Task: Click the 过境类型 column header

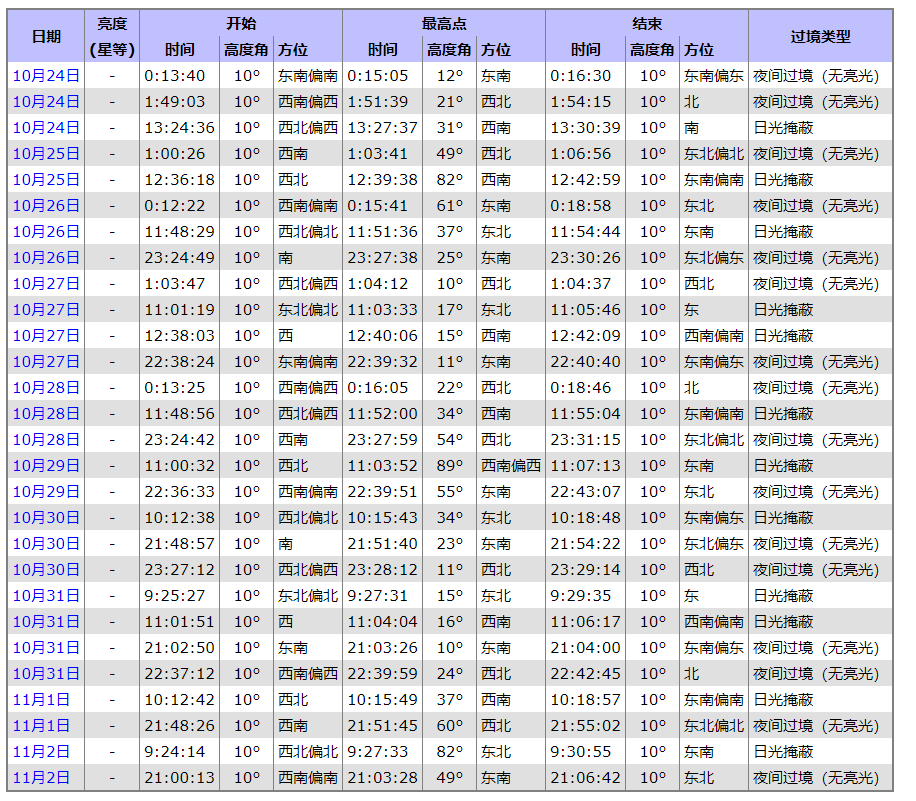Action: tap(820, 37)
